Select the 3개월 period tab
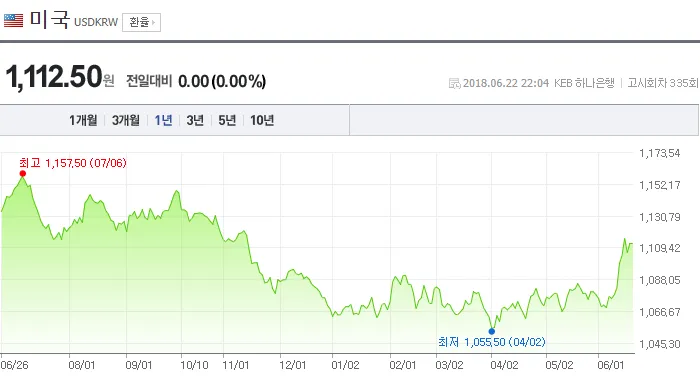This screenshot has width=700, height=380. (126, 120)
